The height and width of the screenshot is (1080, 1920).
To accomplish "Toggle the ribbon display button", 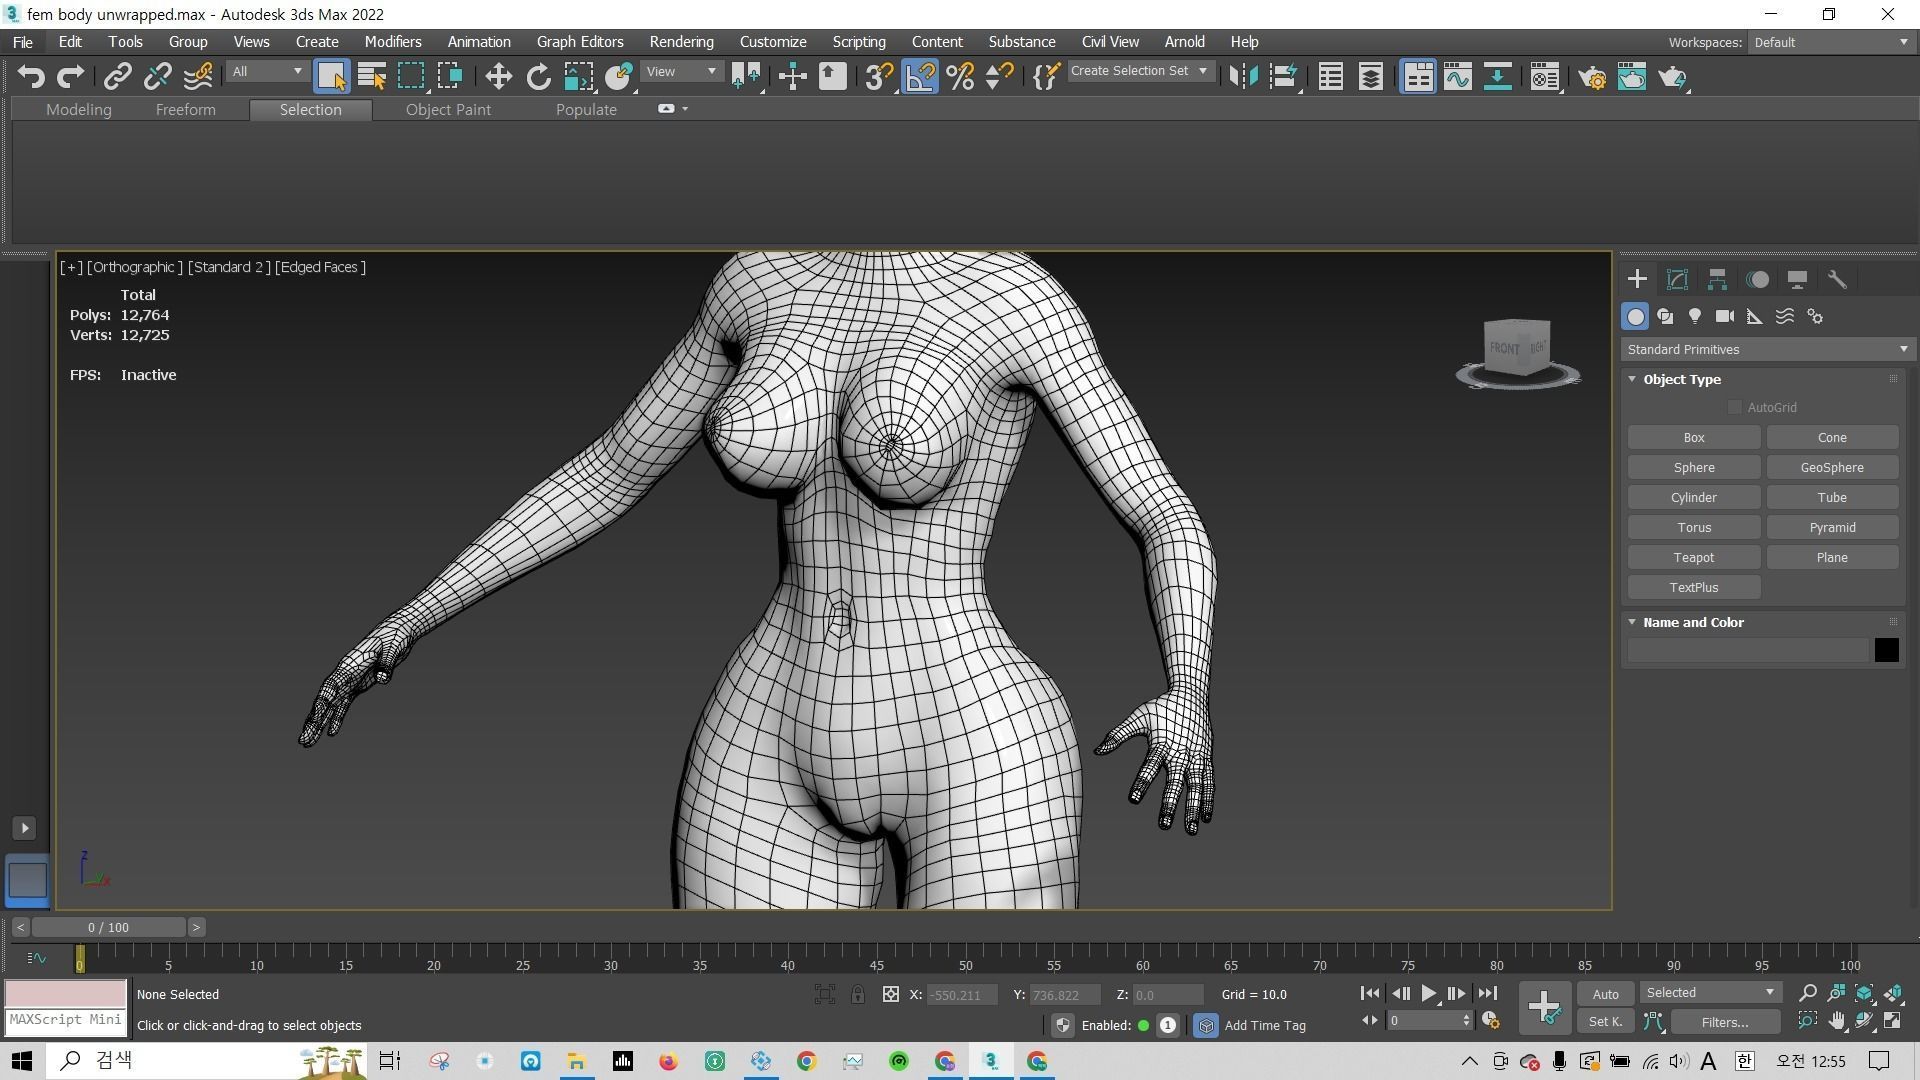I will [x=1418, y=77].
